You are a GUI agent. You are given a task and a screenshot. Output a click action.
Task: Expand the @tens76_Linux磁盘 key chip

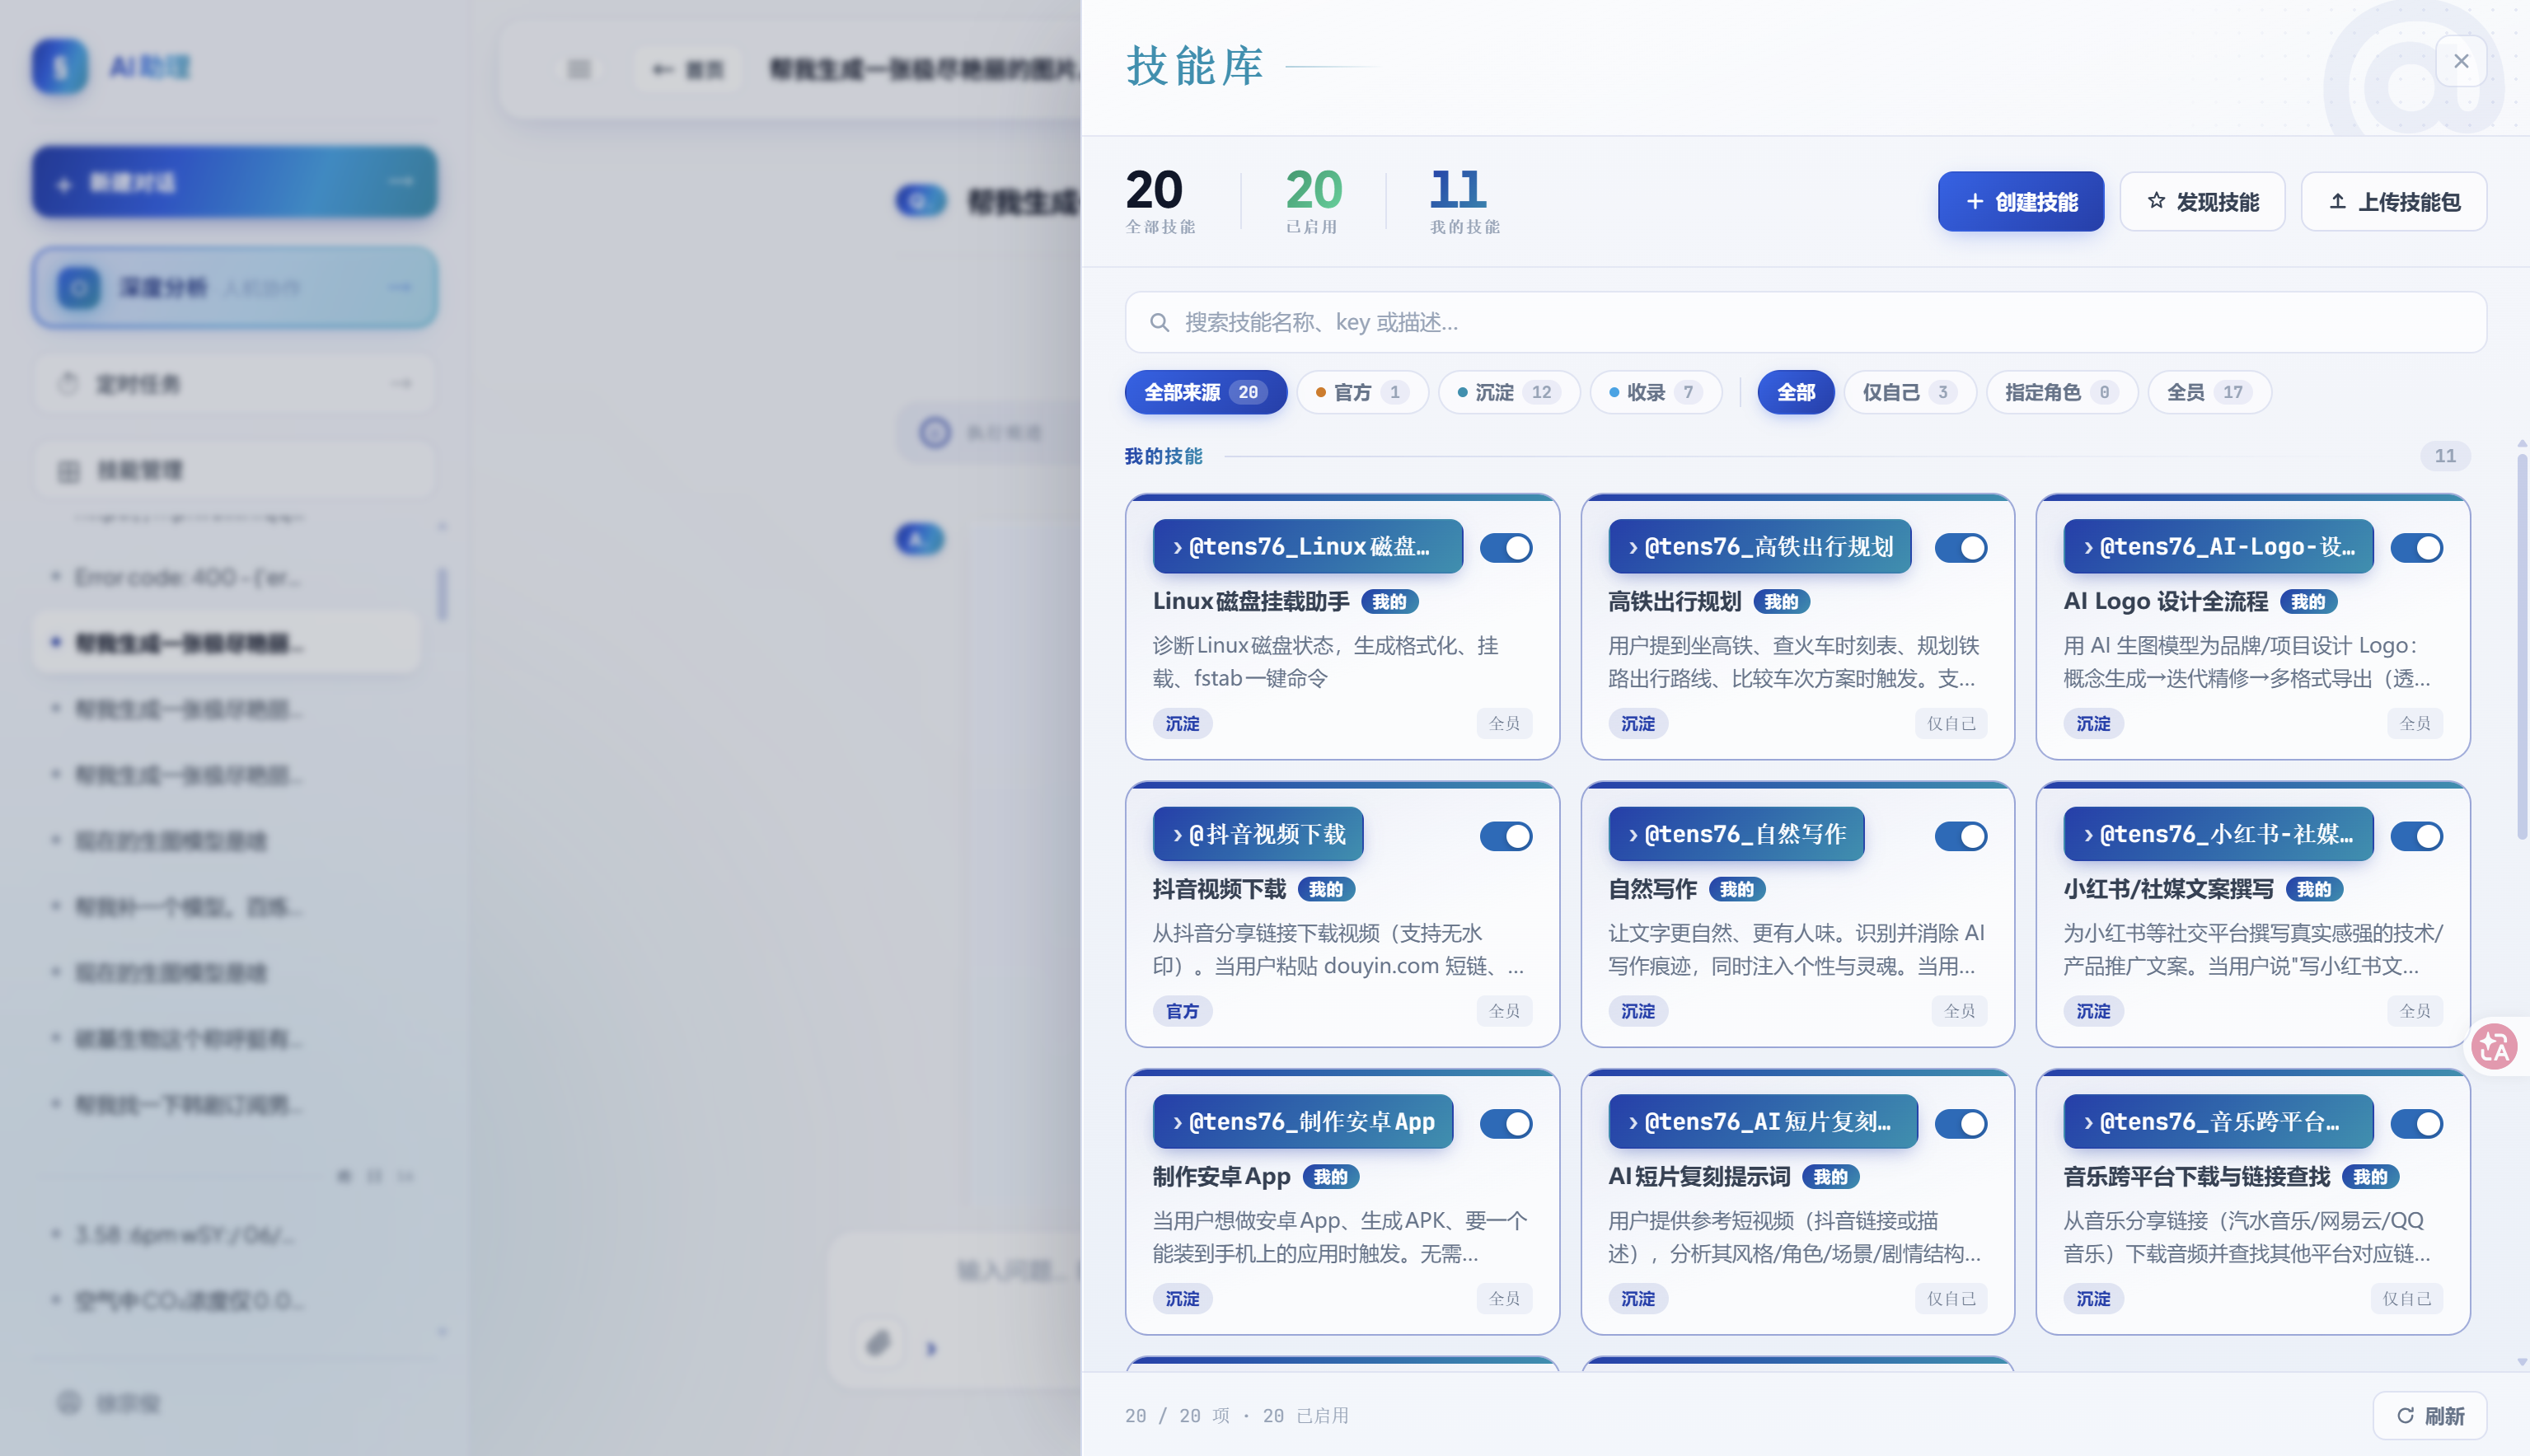1307,547
